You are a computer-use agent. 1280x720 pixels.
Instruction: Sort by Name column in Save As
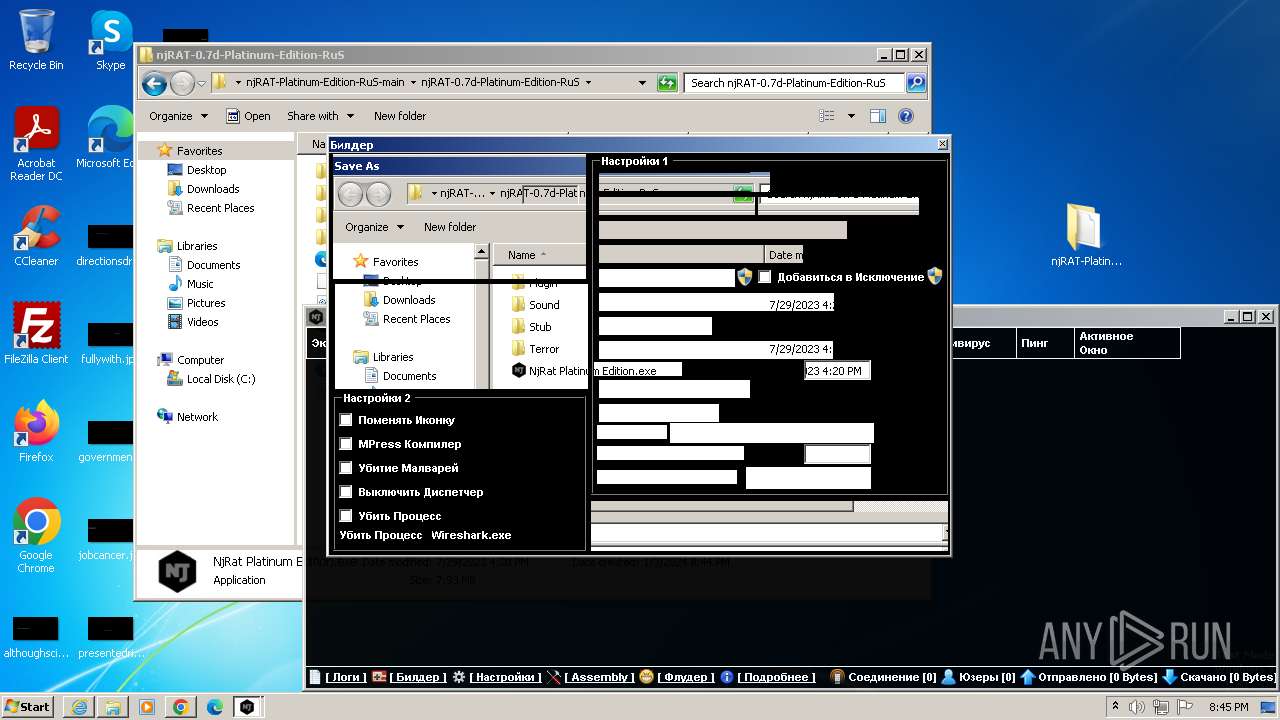pos(537,255)
